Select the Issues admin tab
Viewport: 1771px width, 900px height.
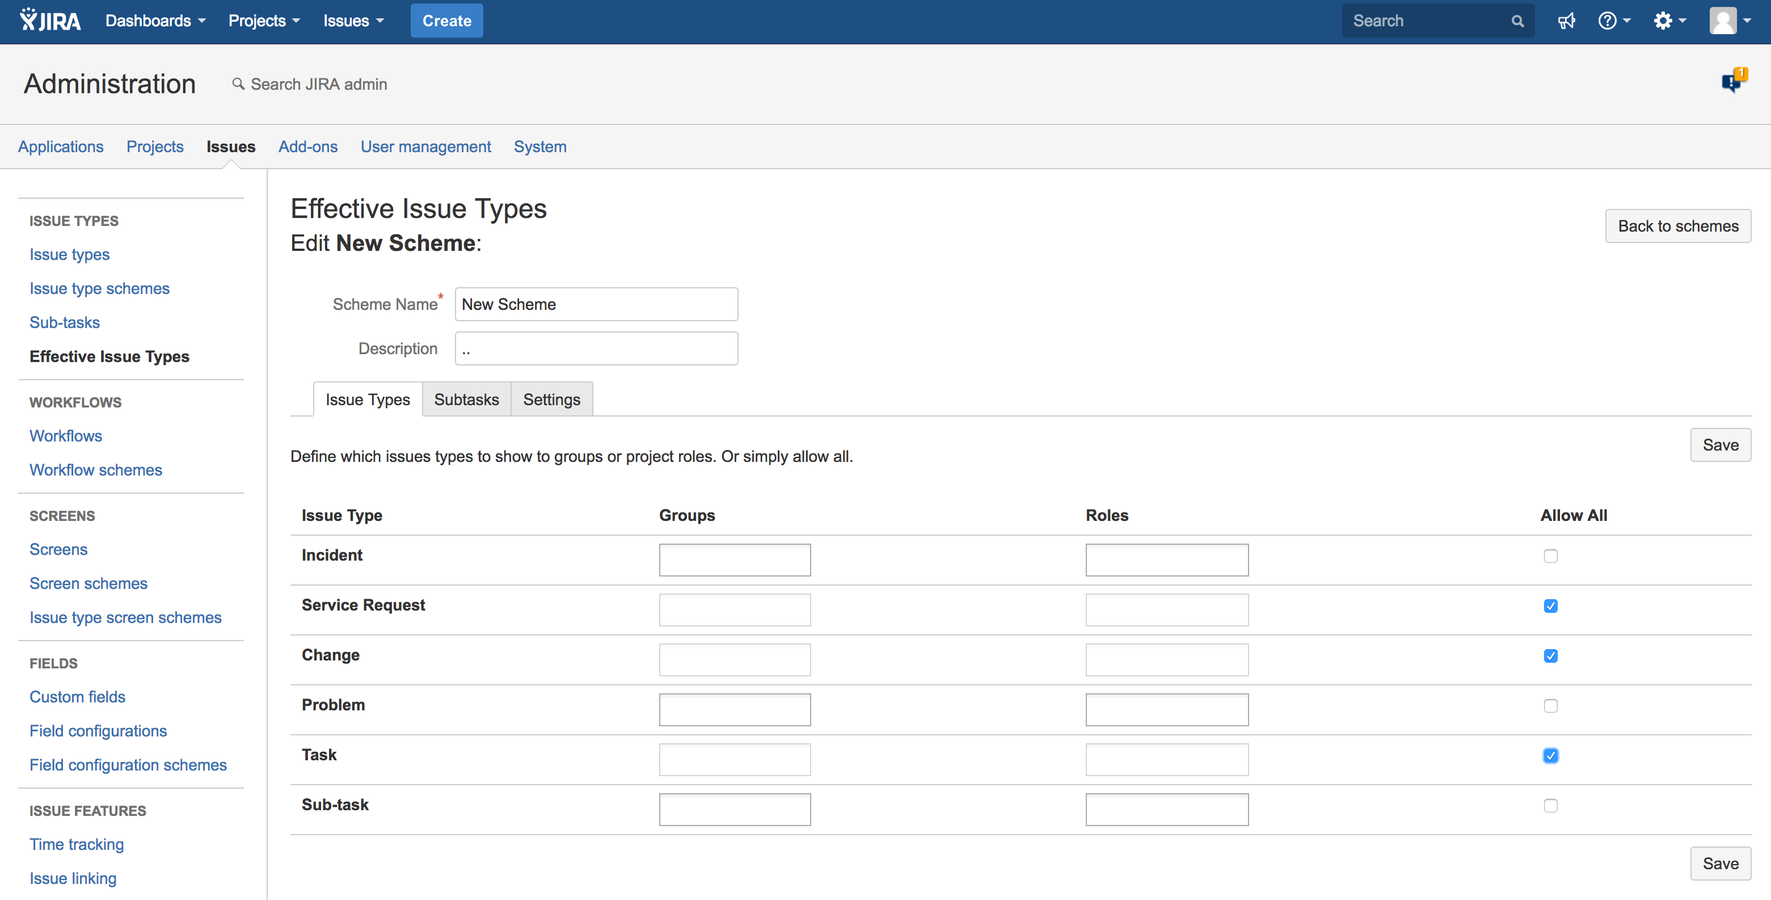click(231, 146)
